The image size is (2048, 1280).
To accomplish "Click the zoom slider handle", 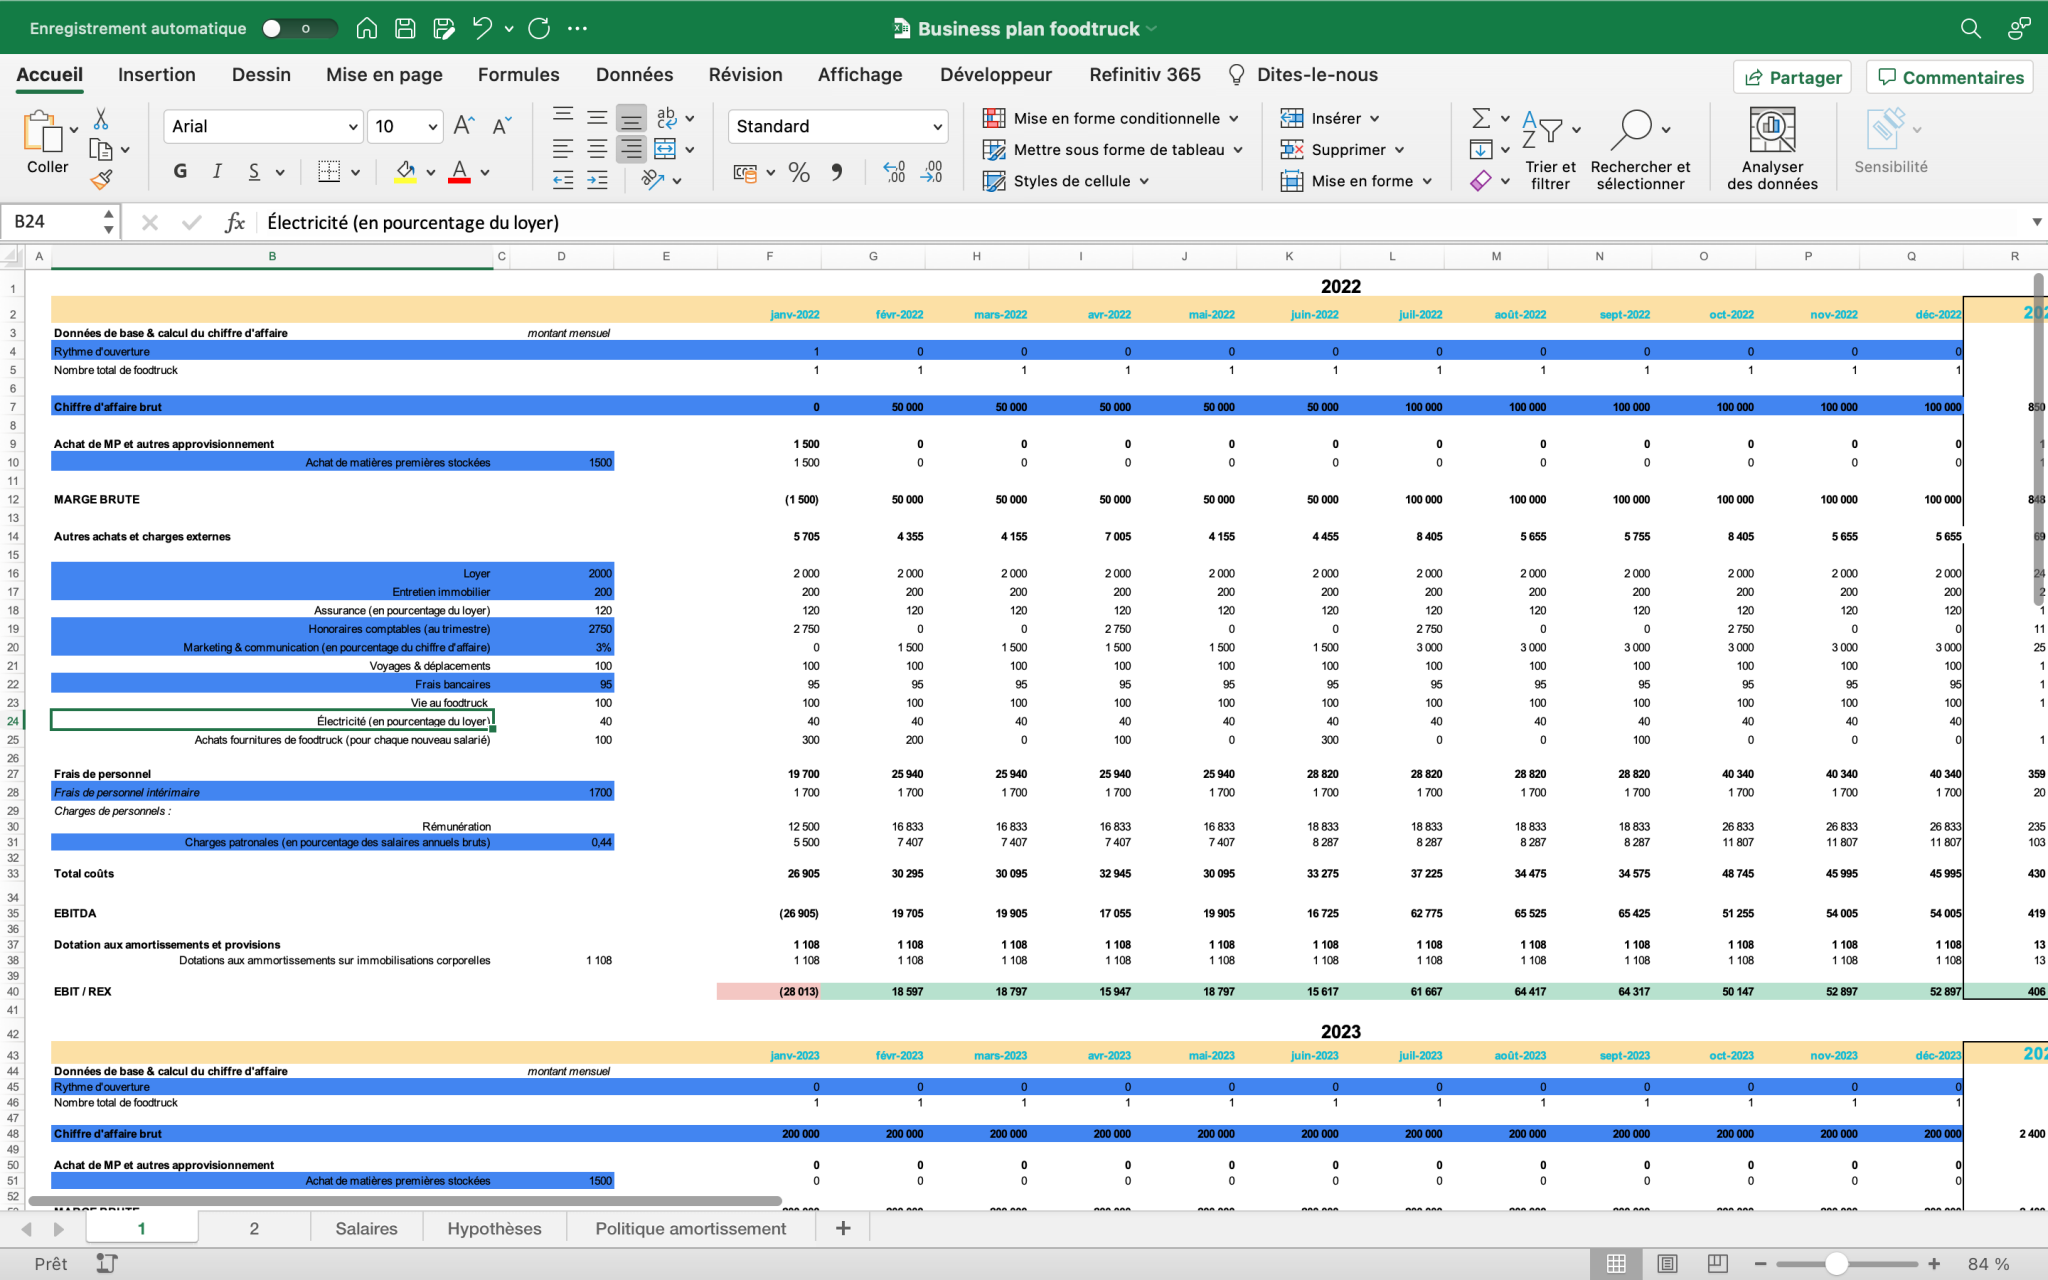I will click(x=1836, y=1263).
